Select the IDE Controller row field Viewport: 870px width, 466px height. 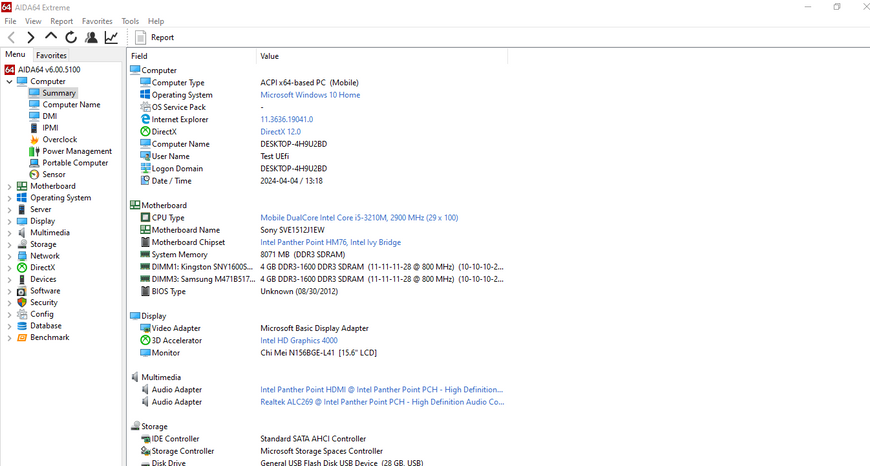(175, 439)
